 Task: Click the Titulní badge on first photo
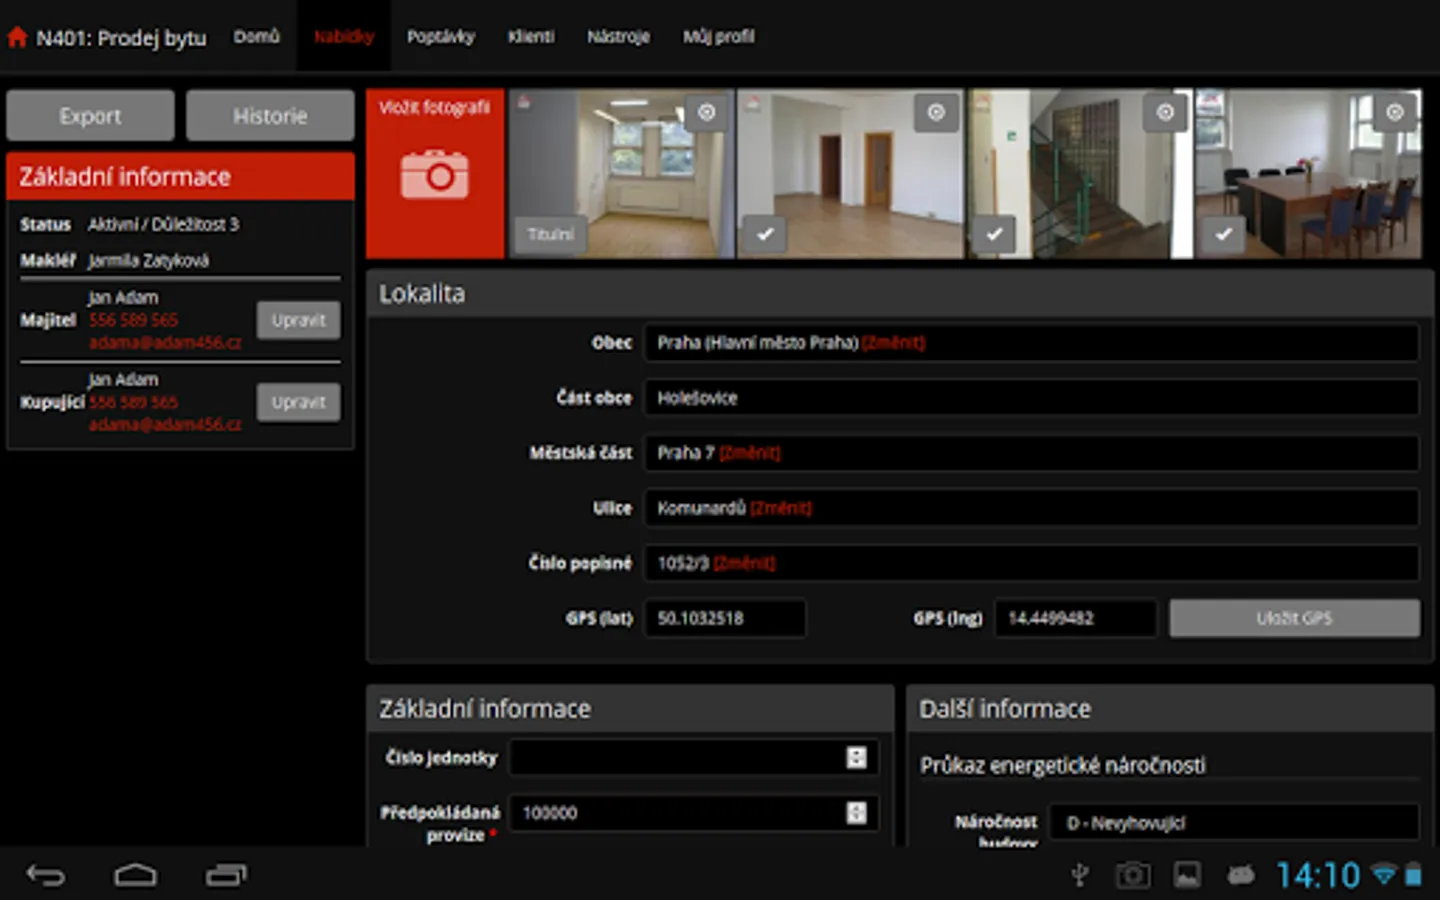pos(551,234)
